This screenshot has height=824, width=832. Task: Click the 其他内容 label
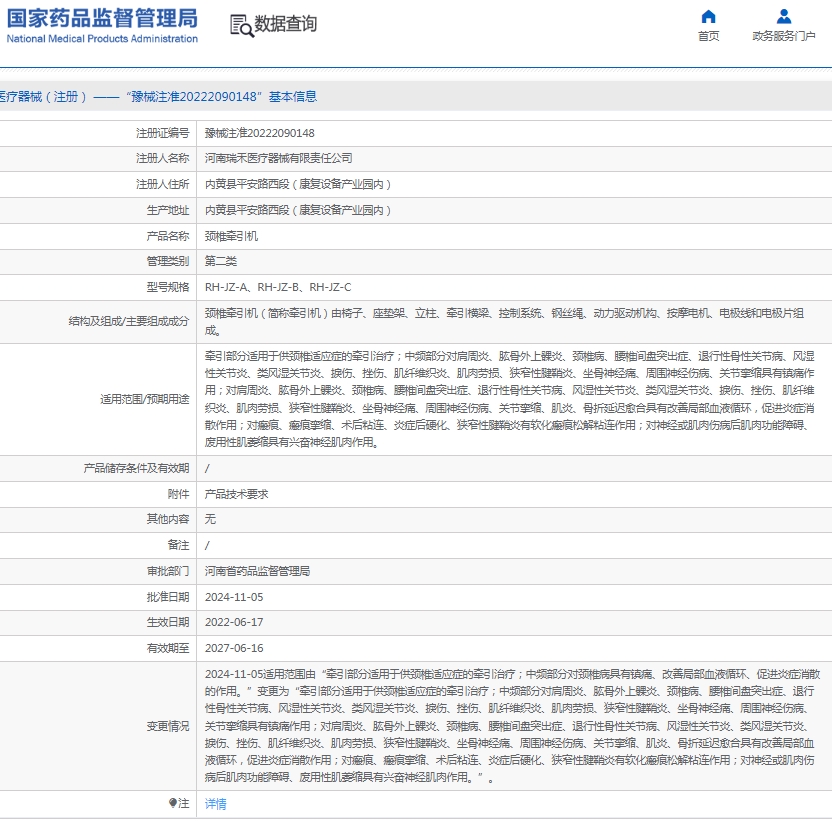(x=168, y=519)
